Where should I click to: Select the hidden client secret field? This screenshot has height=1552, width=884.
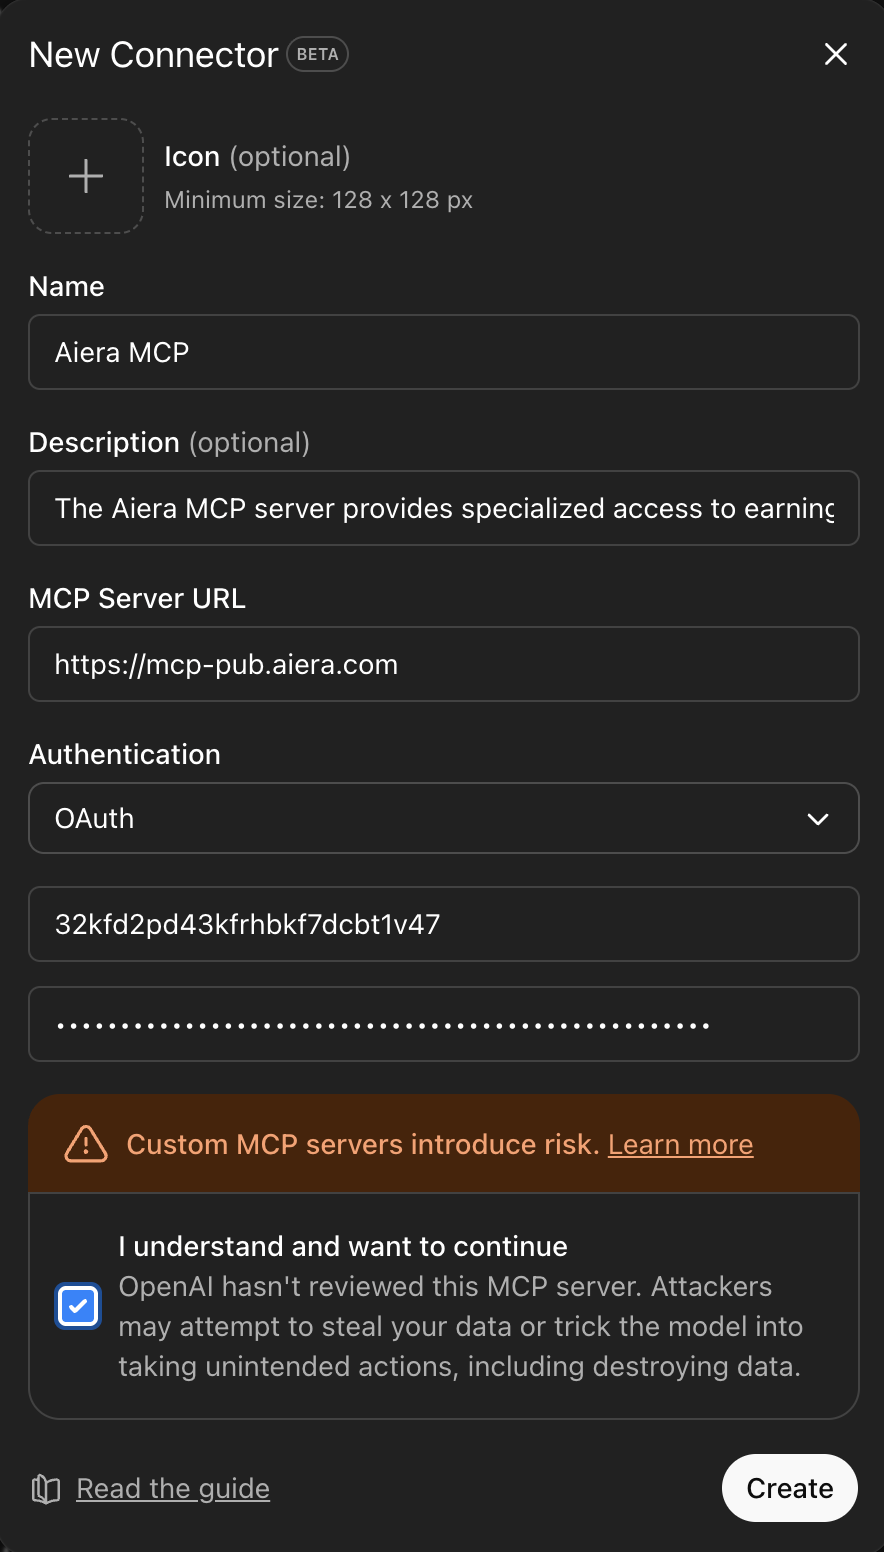coord(443,1024)
